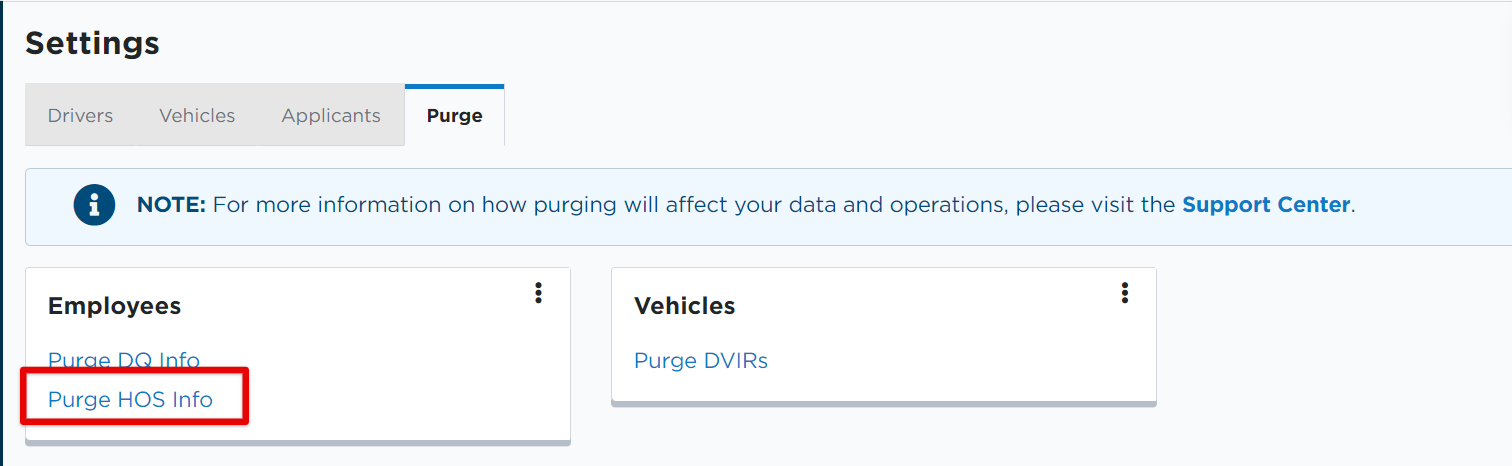The image size is (1512, 466).
Task: Switch to the Drivers tab
Action: pyautogui.click(x=80, y=115)
